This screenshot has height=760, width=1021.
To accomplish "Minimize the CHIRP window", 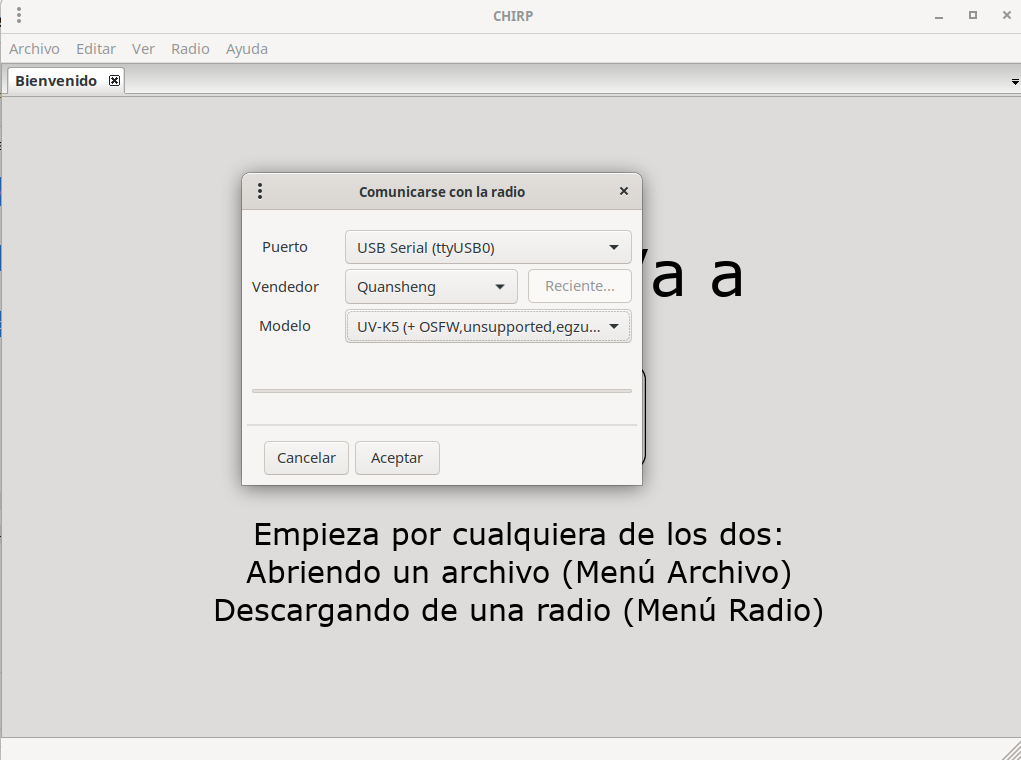I will pos(939,16).
